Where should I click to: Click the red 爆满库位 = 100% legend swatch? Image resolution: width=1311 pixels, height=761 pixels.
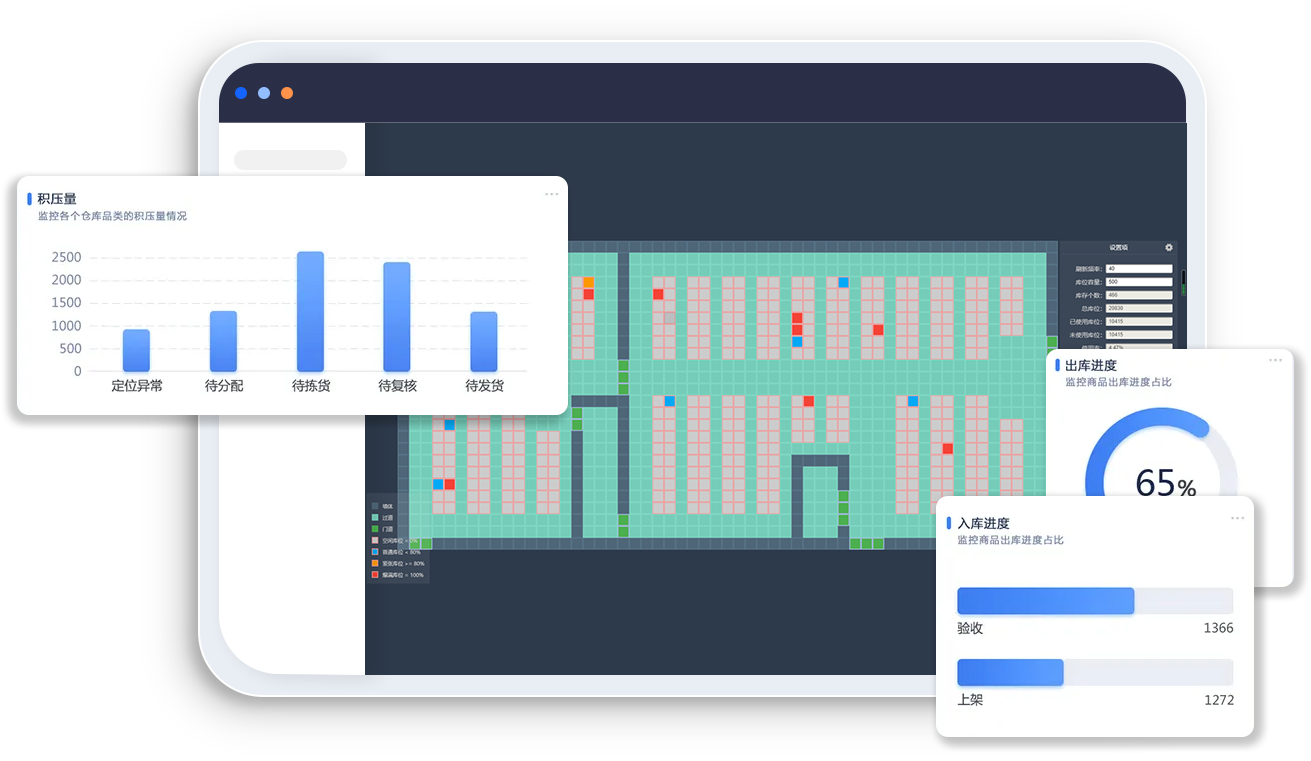click(x=375, y=575)
